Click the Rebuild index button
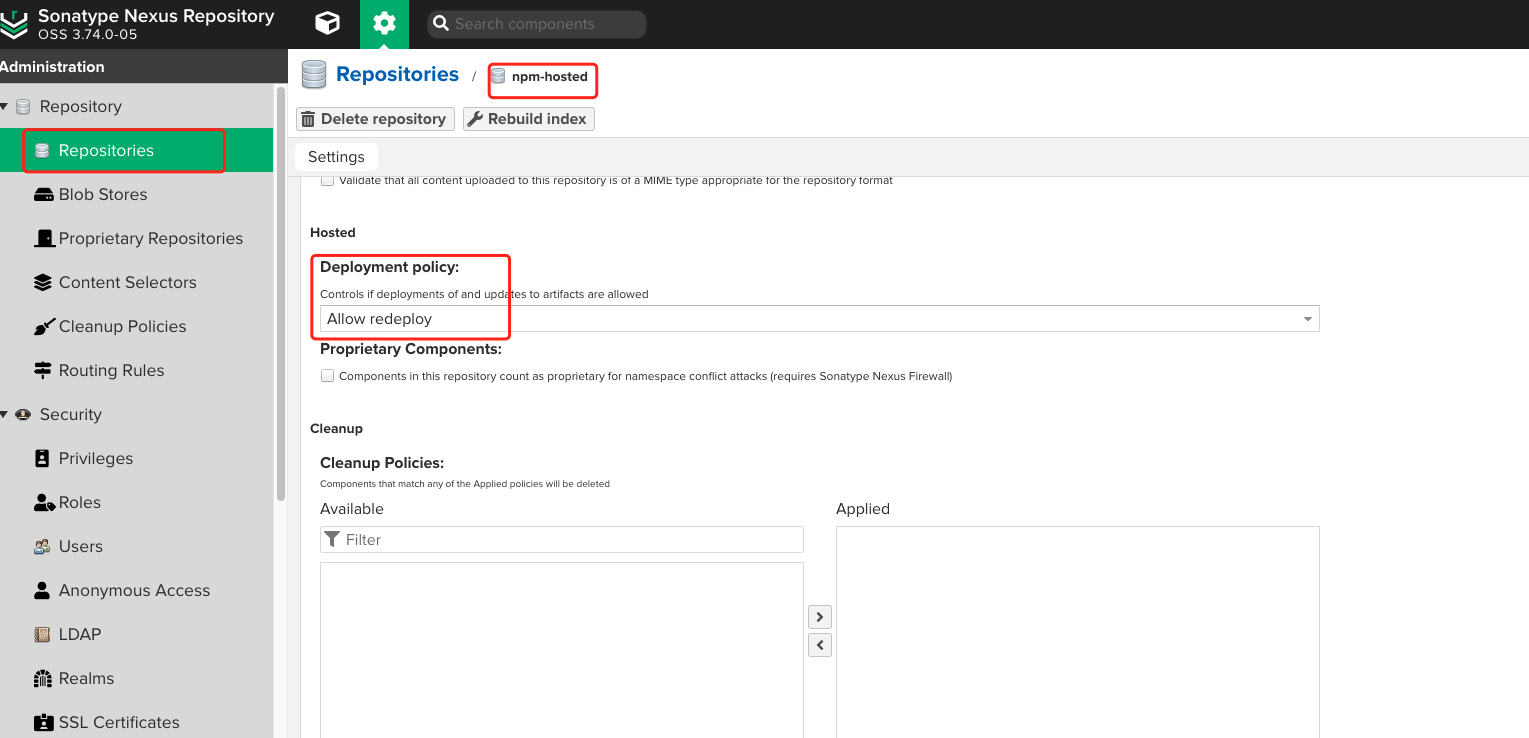Screen dimensions: 1529x738 529,119
